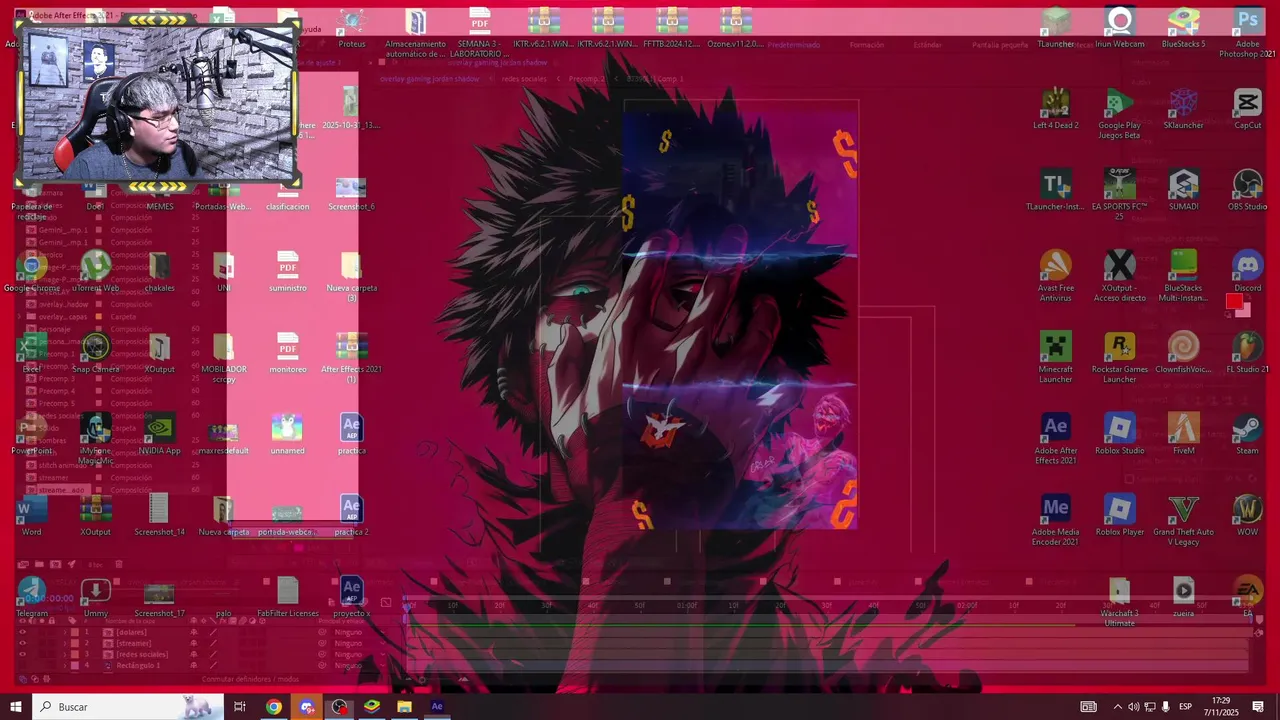Select the BlueStacks 5 desktop icon

[1183, 28]
